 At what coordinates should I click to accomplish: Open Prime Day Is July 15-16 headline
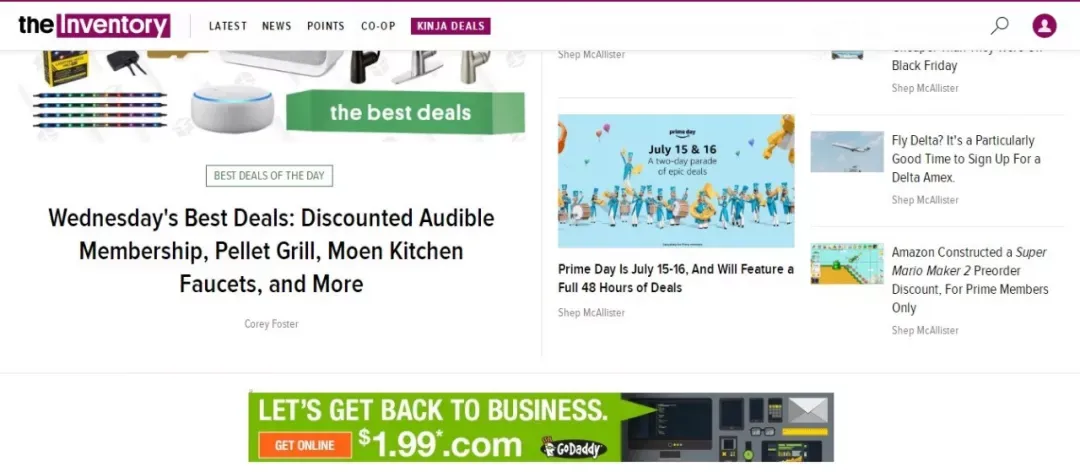pos(676,278)
